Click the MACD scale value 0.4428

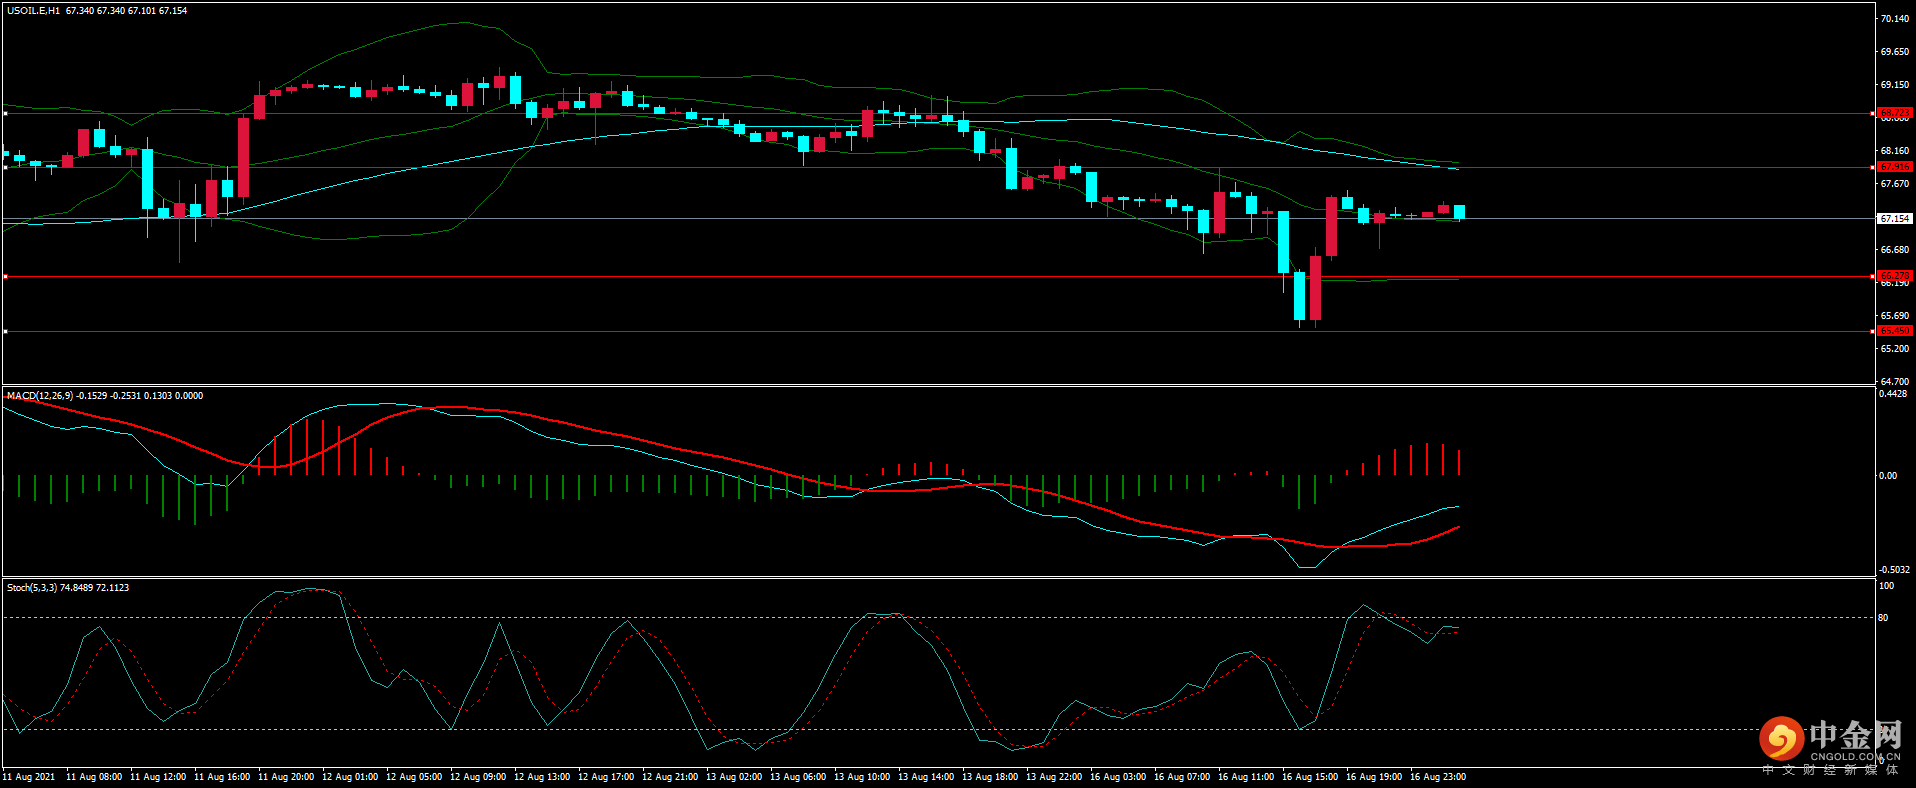coord(1894,394)
